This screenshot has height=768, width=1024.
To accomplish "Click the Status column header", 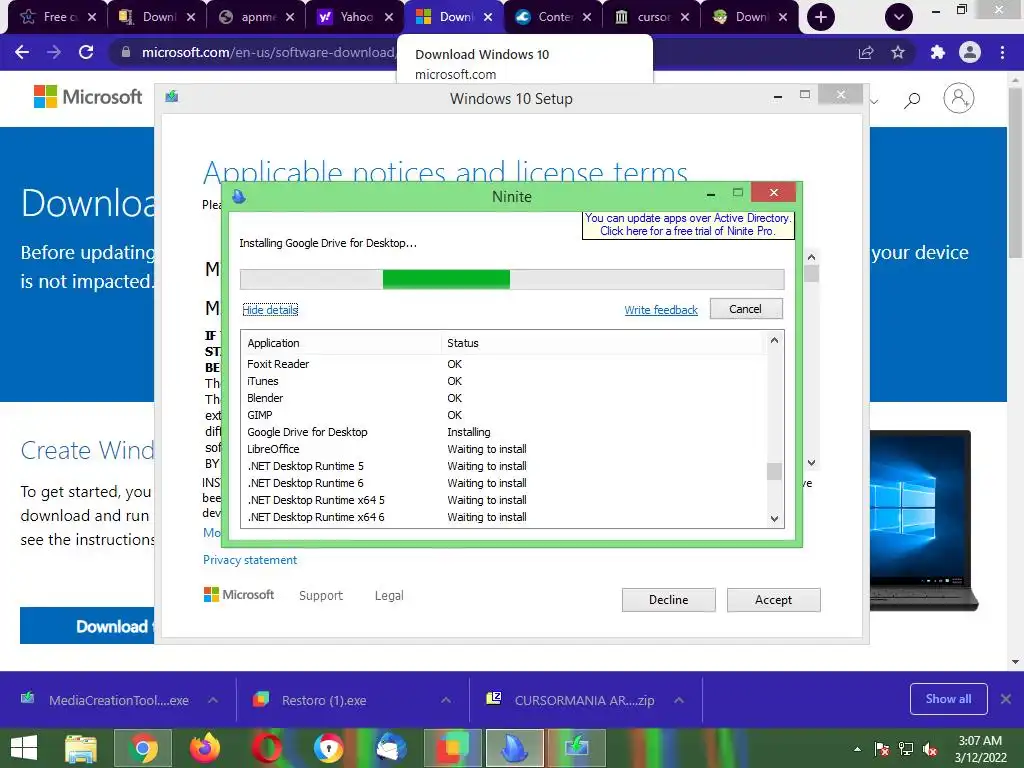I will point(602,343).
